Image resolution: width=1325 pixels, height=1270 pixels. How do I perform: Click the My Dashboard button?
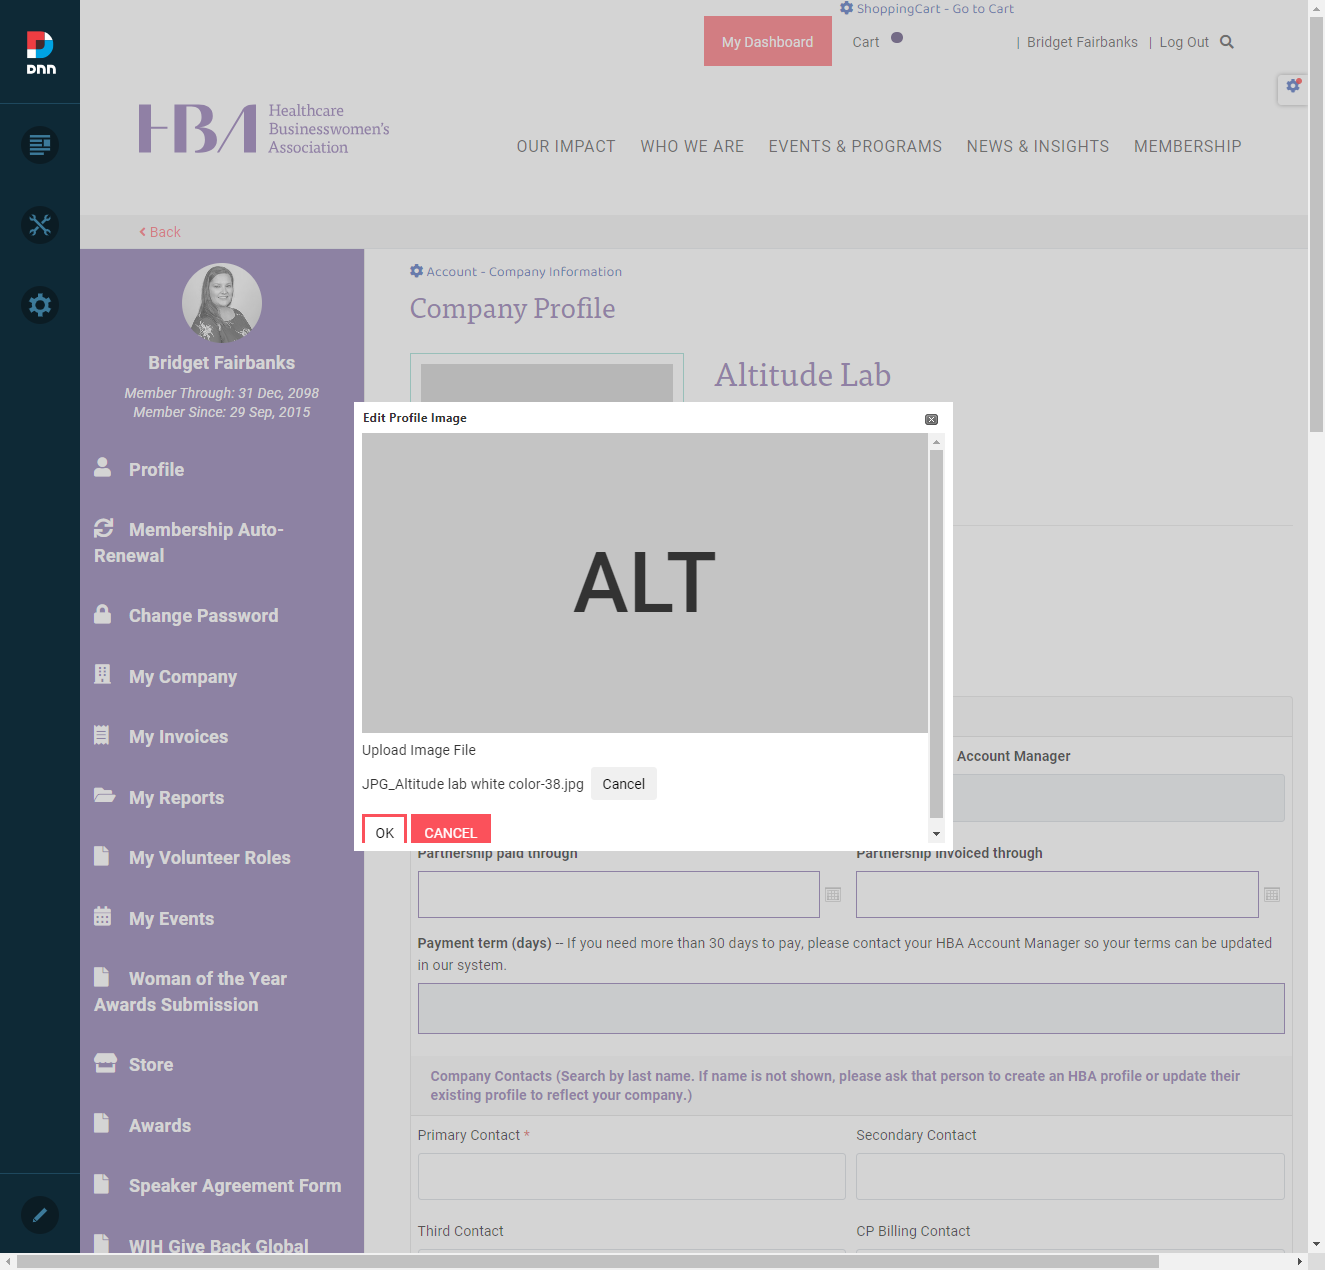768,41
